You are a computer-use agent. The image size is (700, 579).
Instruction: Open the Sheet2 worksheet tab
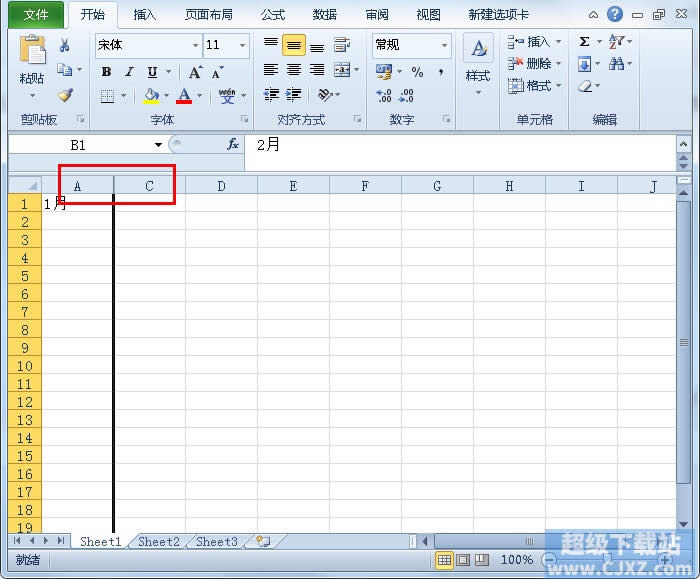tap(159, 542)
